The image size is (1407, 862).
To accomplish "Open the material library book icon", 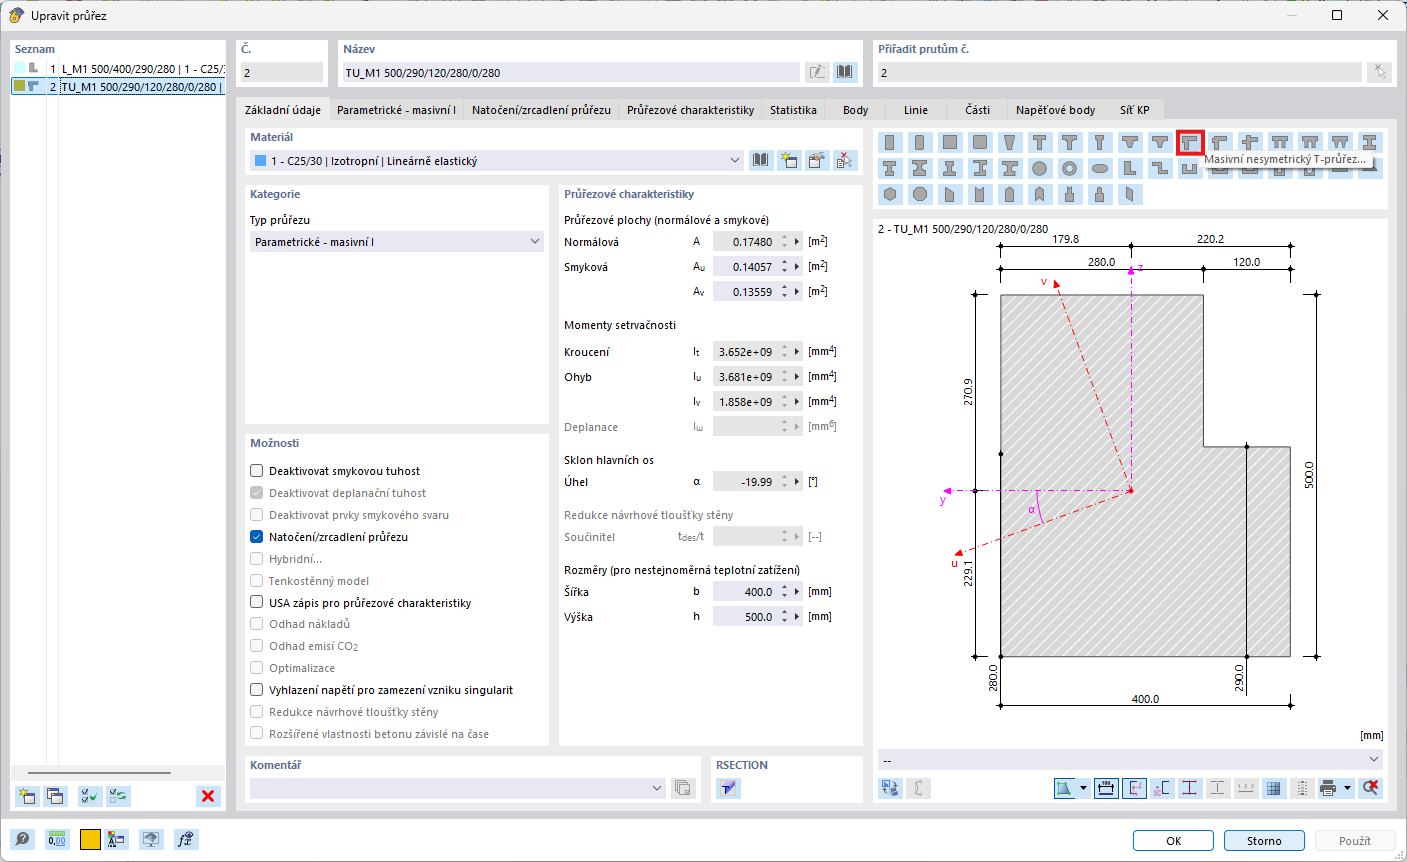I will click(x=761, y=160).
